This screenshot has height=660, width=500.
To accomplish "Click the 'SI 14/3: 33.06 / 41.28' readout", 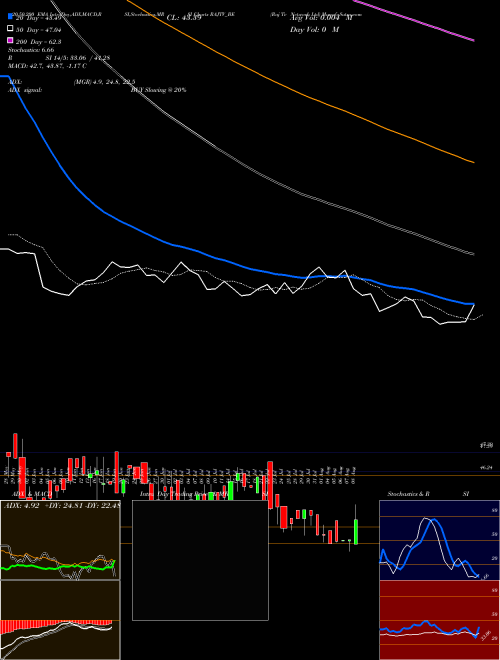I will (78, 58).
